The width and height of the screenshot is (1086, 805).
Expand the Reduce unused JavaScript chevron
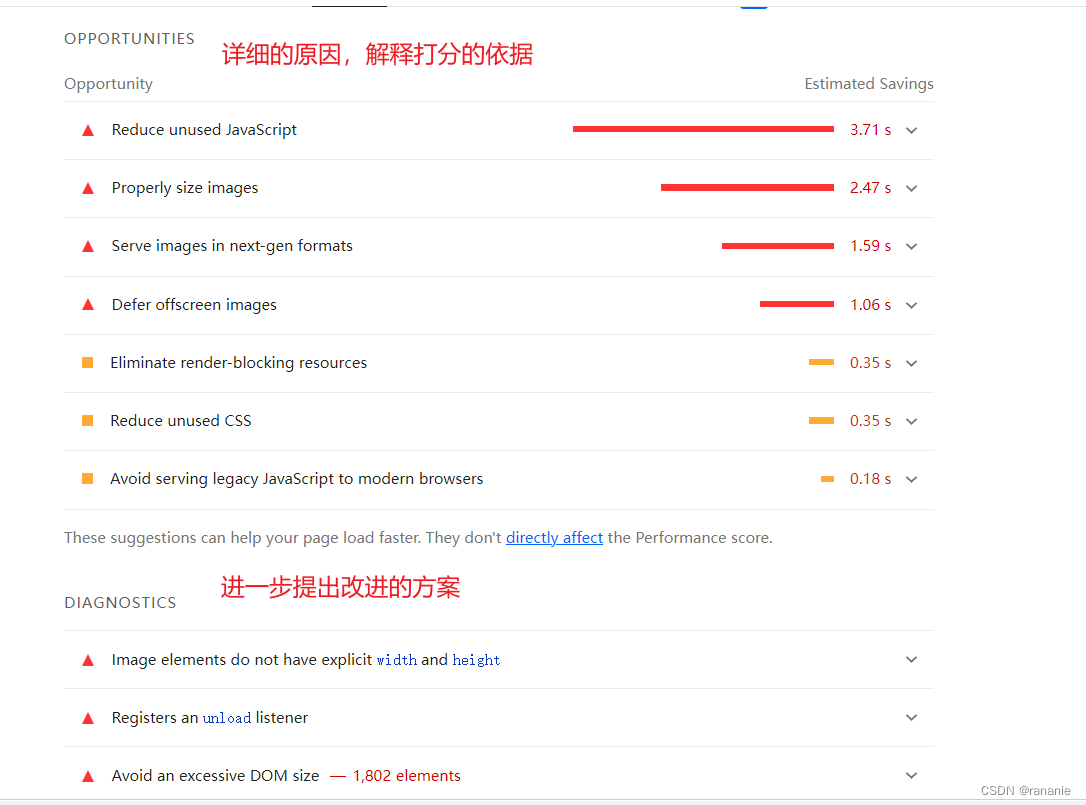point(911,130)
